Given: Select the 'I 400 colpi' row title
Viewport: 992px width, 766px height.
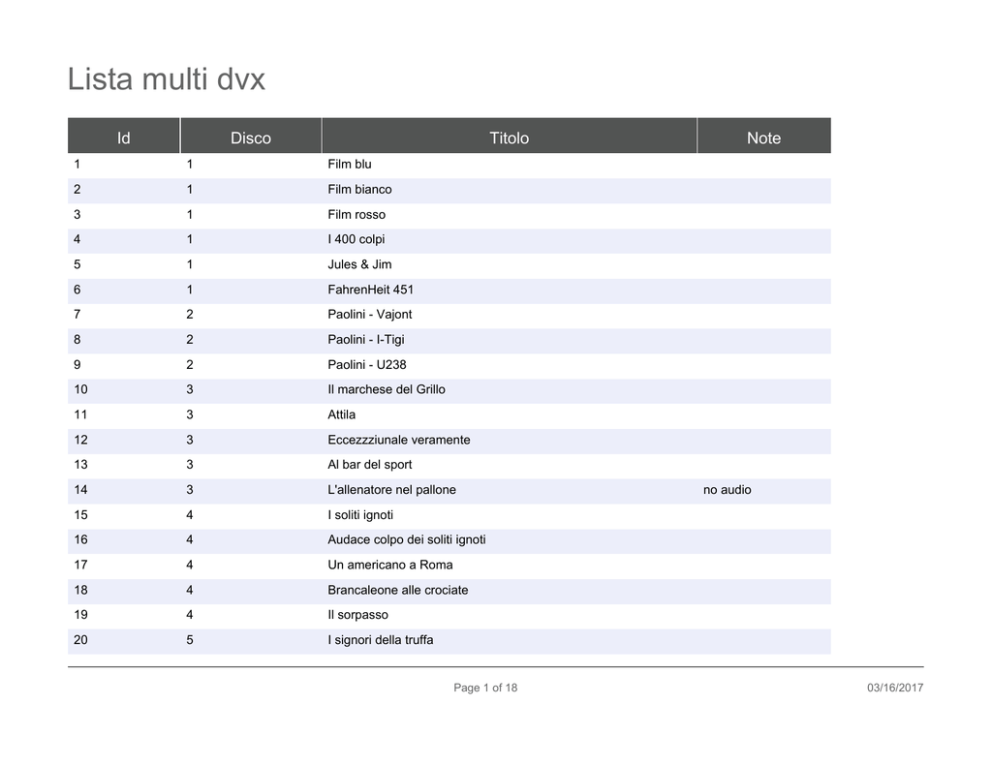Looking at the screenshot, I should pos(356,240).
